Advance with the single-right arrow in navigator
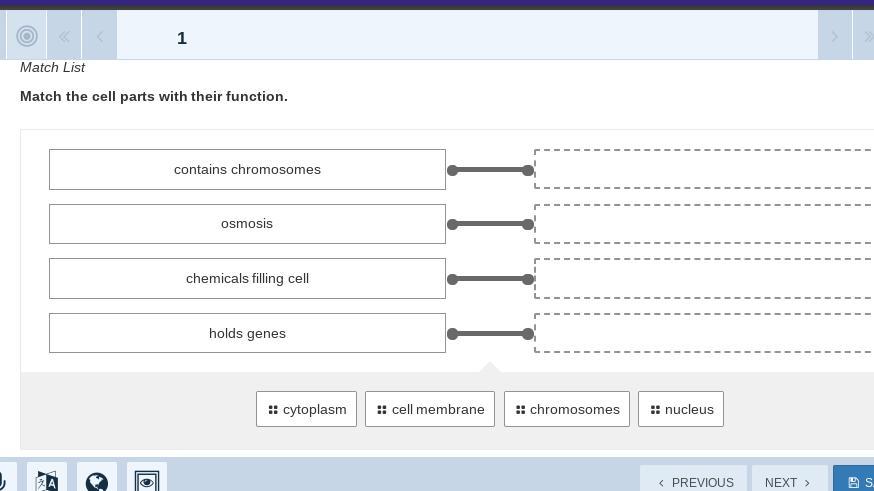This screenshot has height=491, width=874. coord(834,37)
